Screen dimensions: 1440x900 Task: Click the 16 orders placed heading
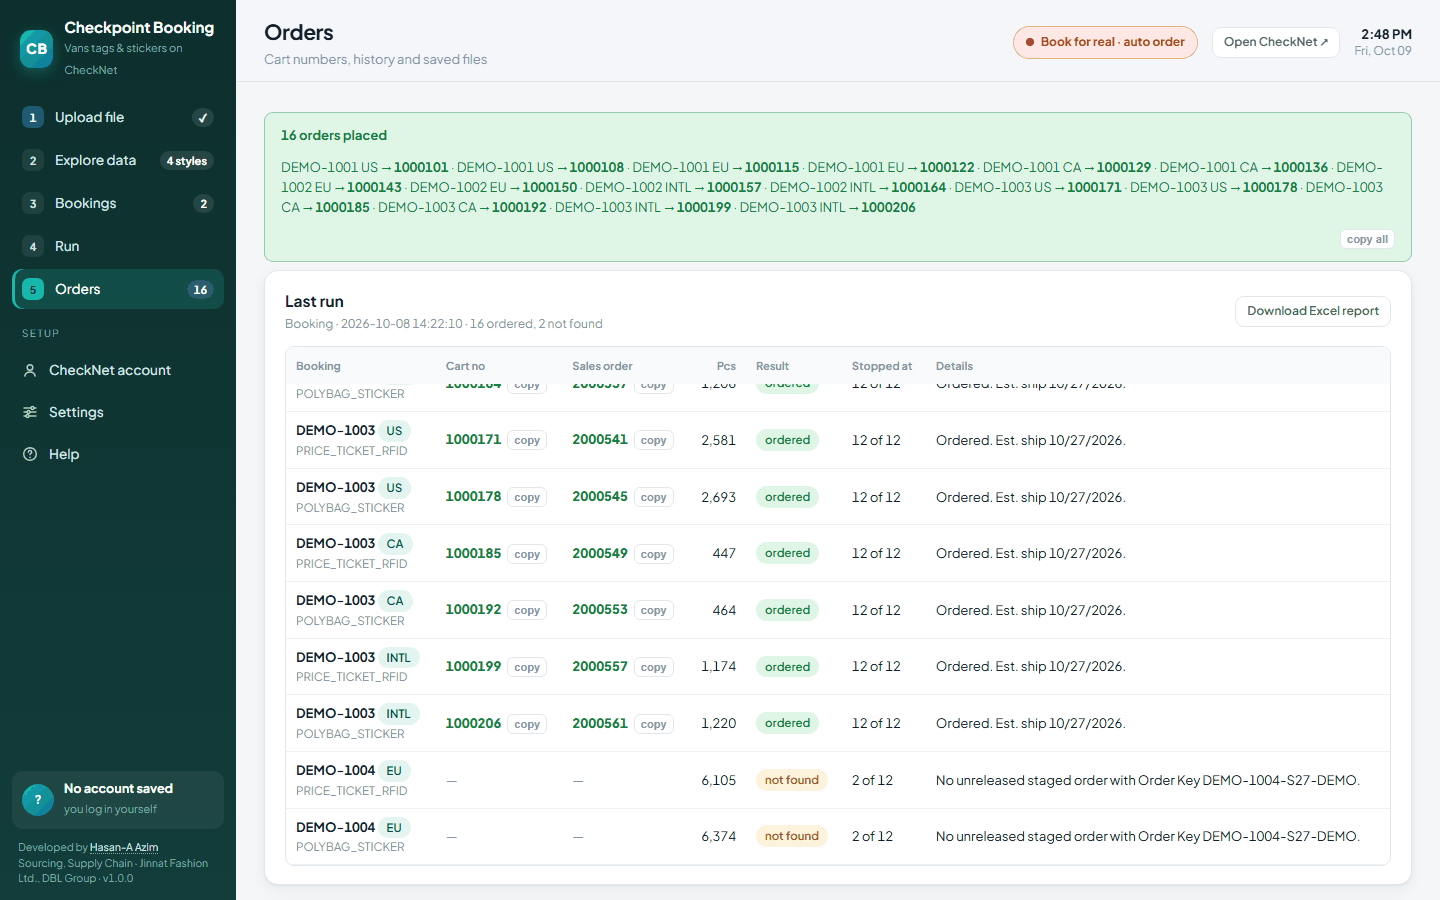(334, 135)
